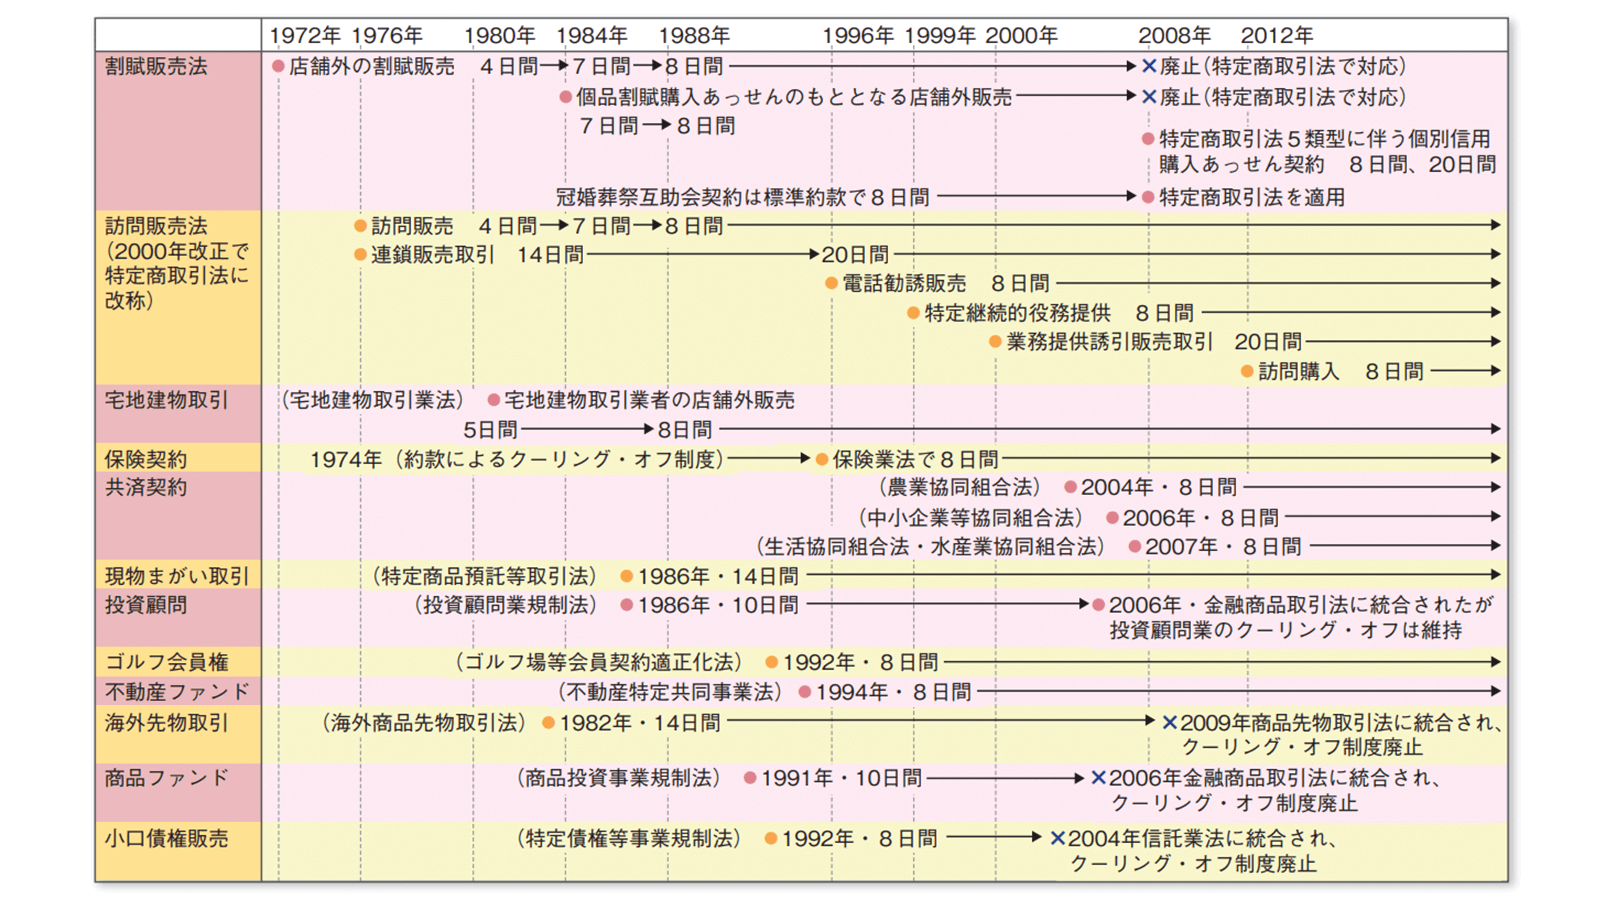Select the 保険契約 row label
Screen dimensions: 1600x900
146,460
